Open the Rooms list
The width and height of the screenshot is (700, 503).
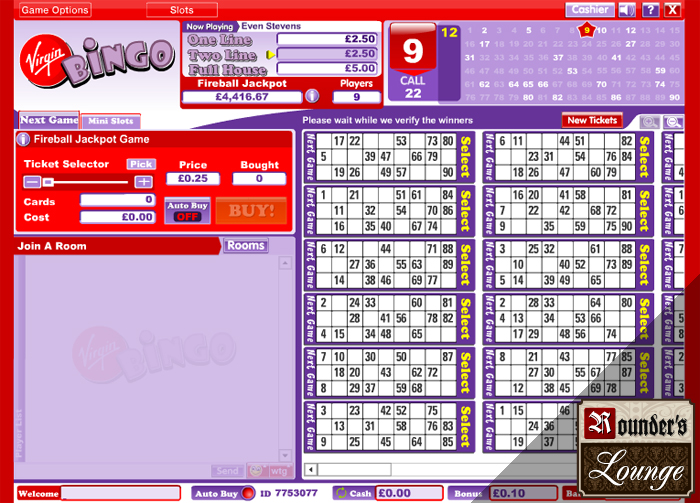click(246, 245)
